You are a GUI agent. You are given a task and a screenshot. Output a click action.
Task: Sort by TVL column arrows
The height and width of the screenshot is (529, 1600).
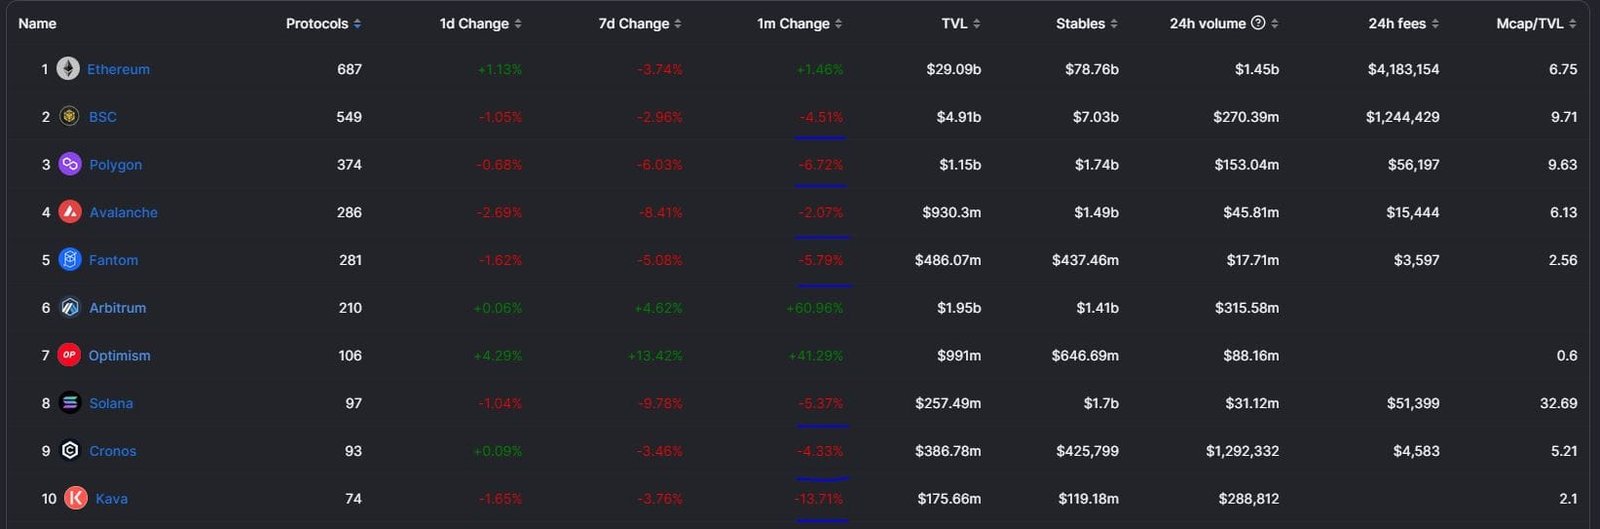tap(976, 24)
